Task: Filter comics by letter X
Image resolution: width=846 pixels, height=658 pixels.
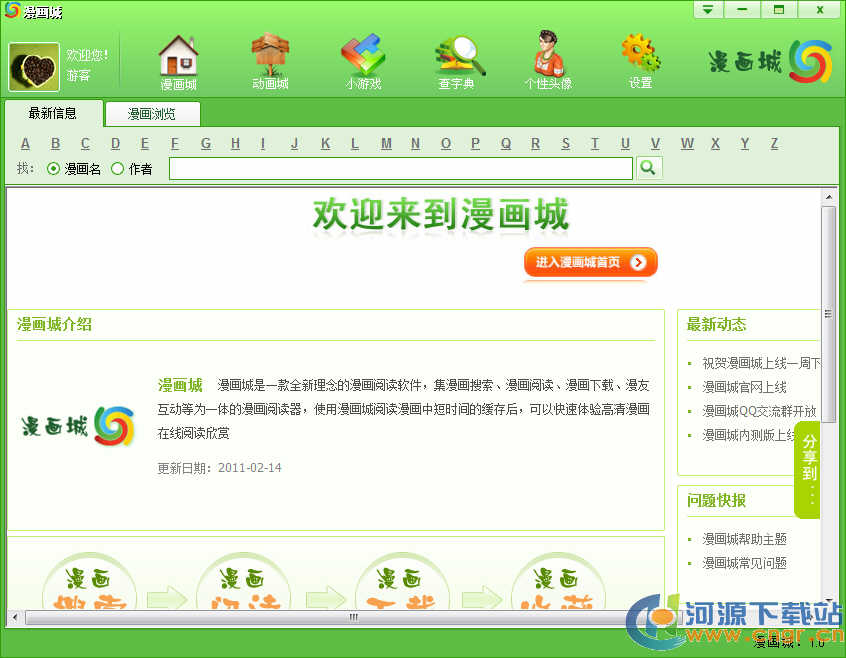Action: tap(715, 143)
